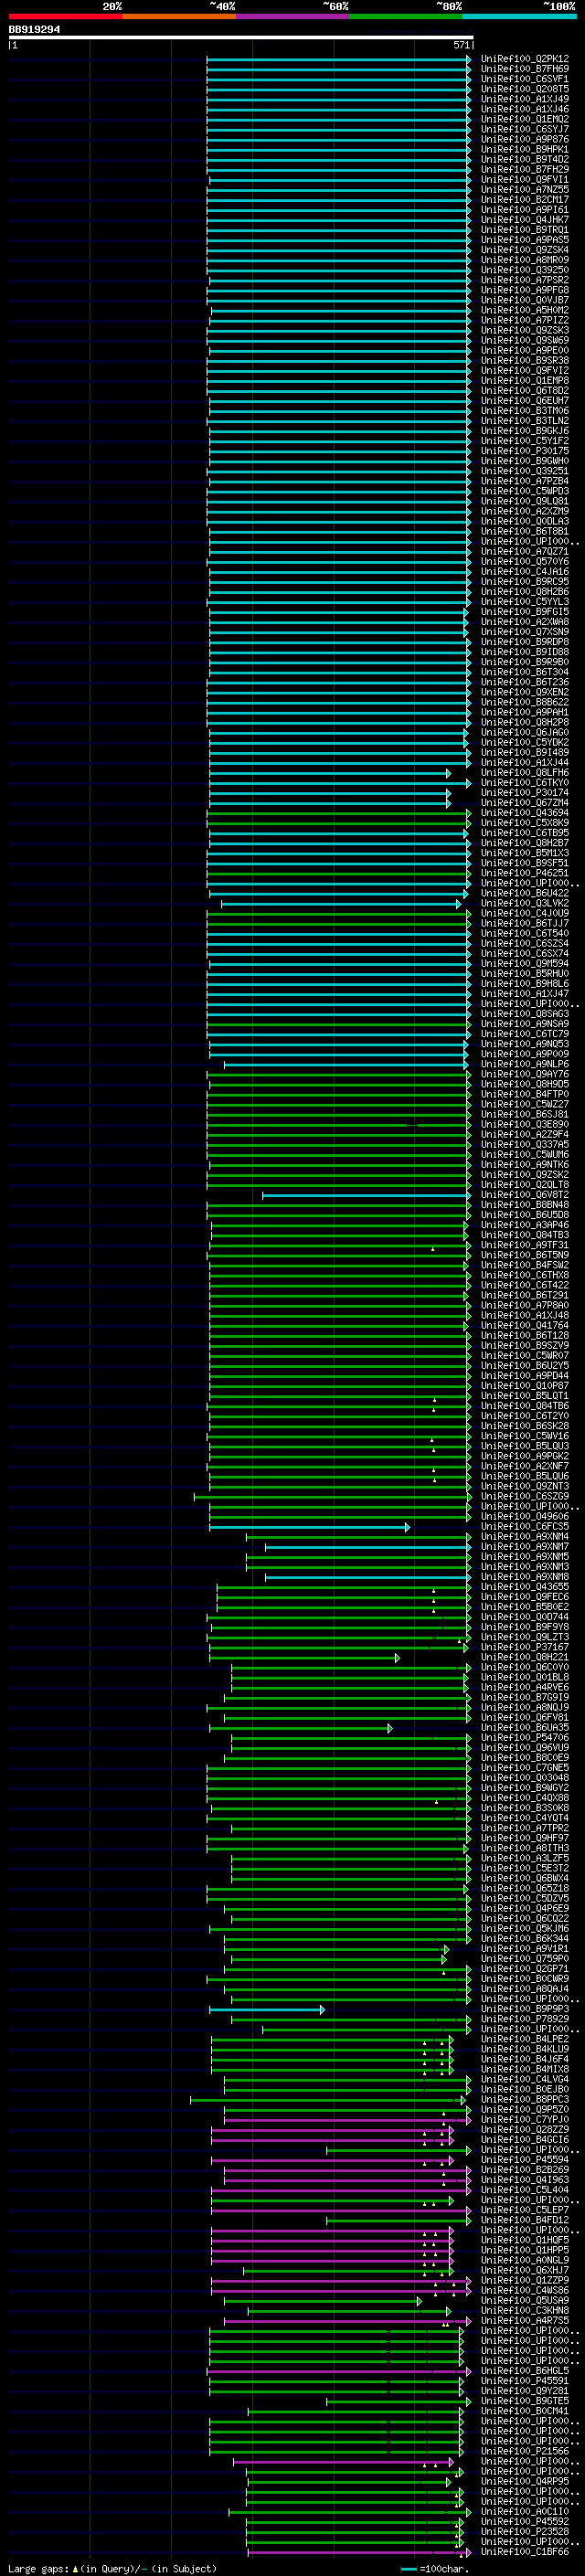Open hit UniRef100_Q1EMQ2

pyautogui.click(x=525, y=119)
